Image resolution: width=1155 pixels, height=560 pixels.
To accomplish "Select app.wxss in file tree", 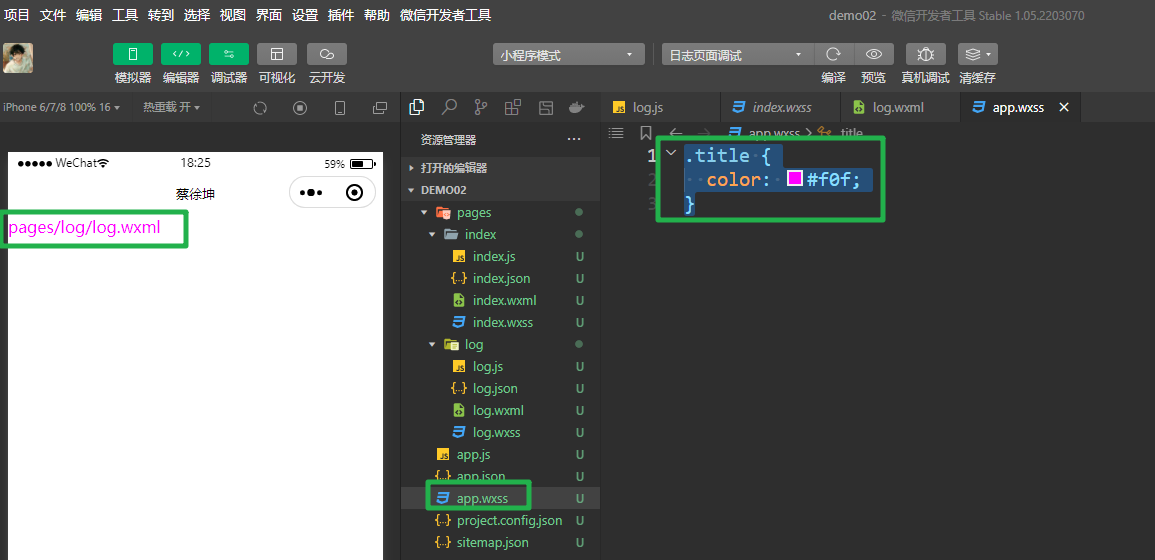I will (501, 498).
